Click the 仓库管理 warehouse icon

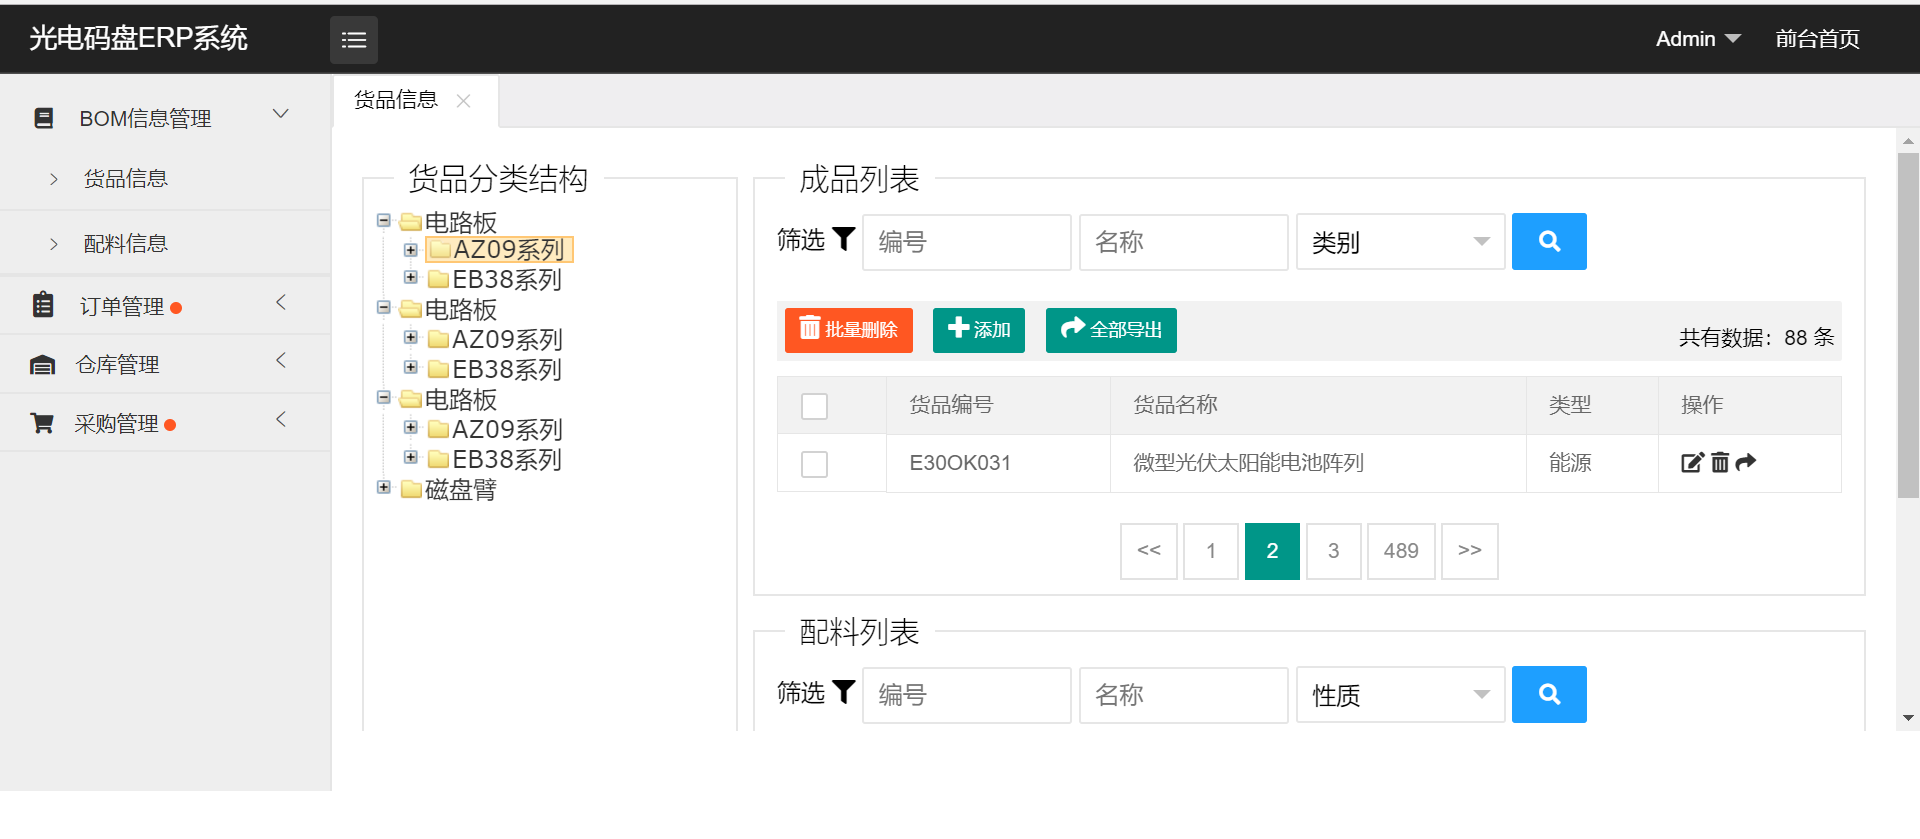click(42, 365)
